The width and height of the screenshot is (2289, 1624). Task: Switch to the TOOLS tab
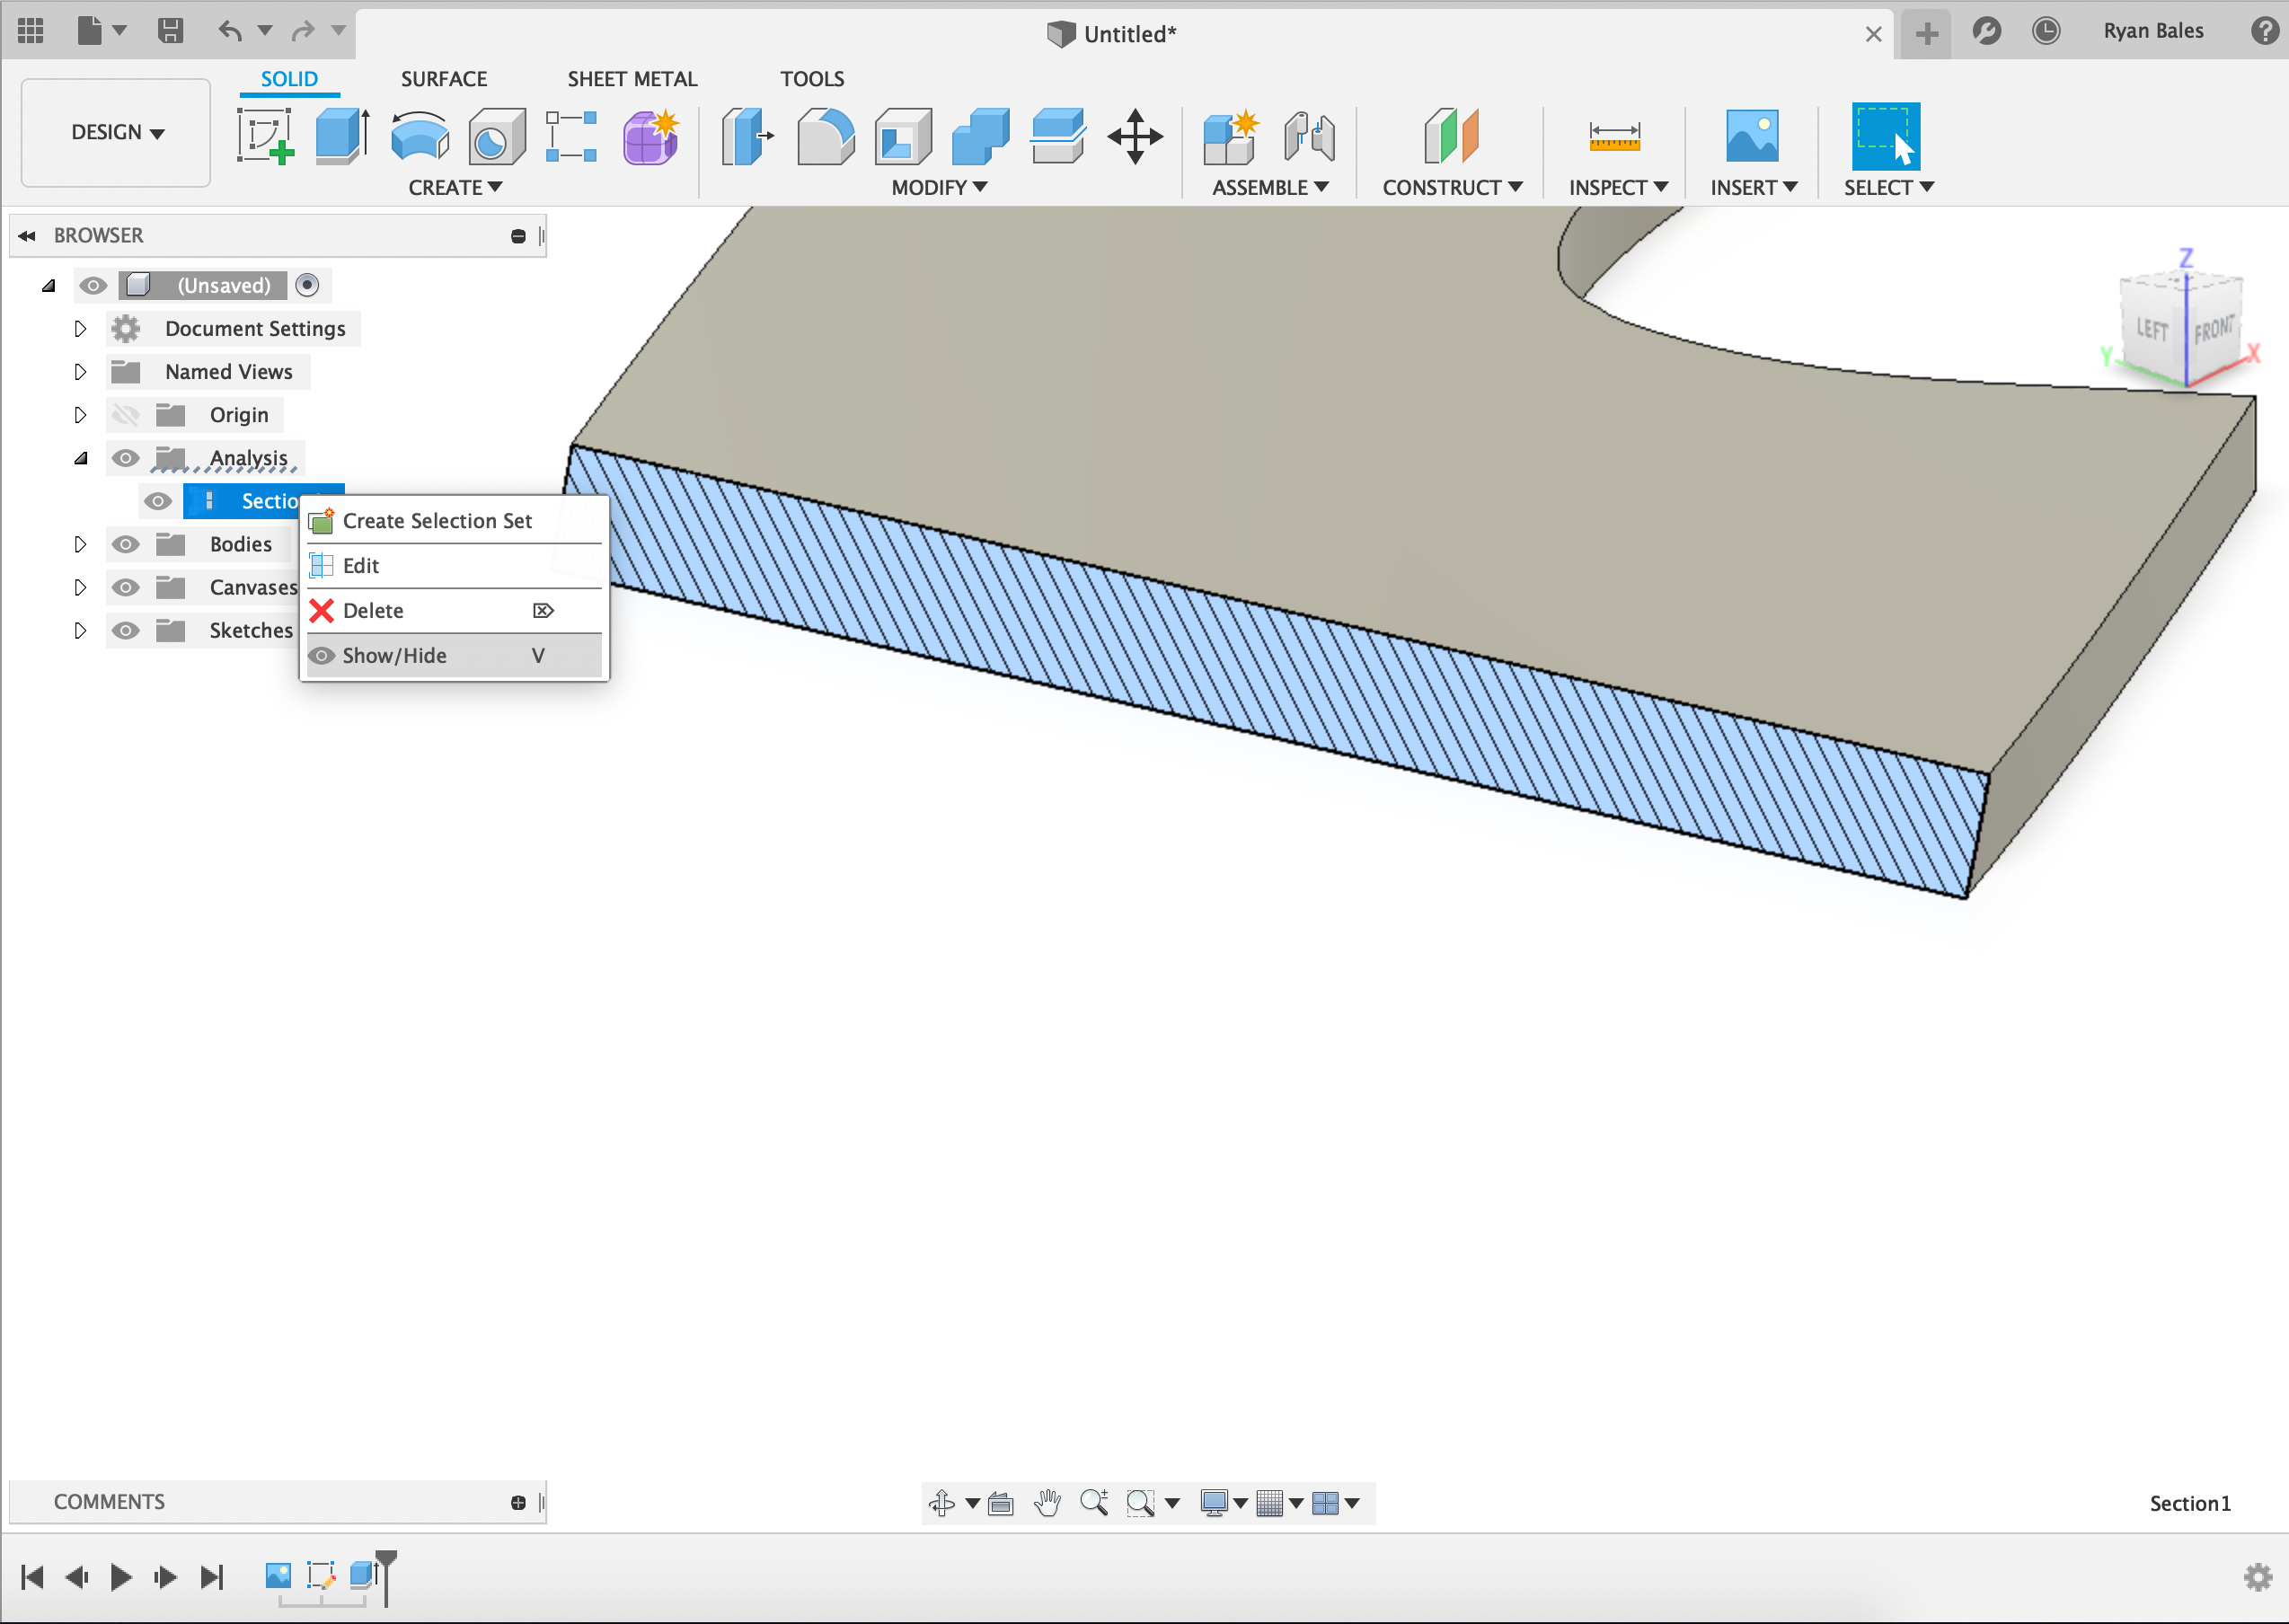pos(812,79)
